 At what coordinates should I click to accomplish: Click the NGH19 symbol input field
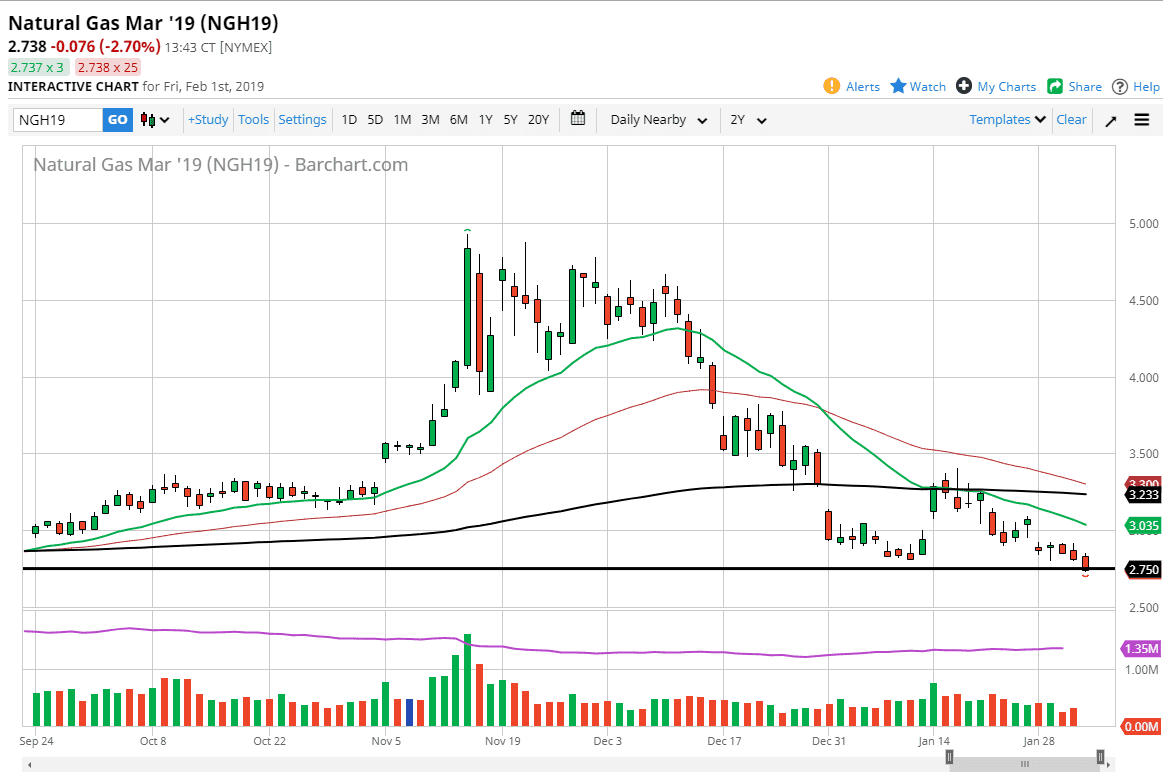tap(58, 119)
